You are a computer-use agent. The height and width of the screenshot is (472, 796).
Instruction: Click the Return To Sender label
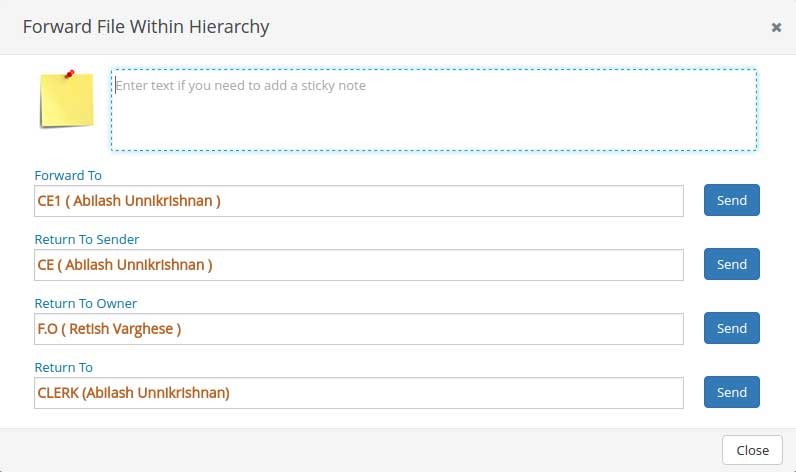87,240
